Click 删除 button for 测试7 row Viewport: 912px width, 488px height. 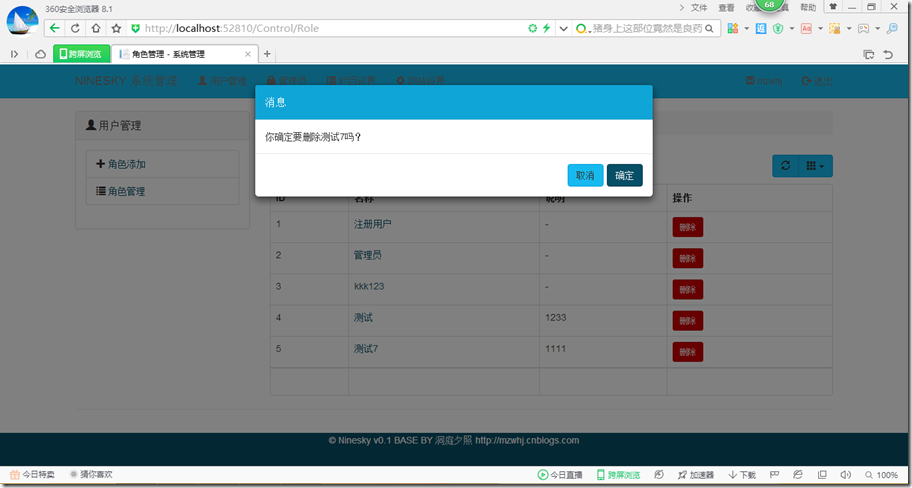[687, 352]
